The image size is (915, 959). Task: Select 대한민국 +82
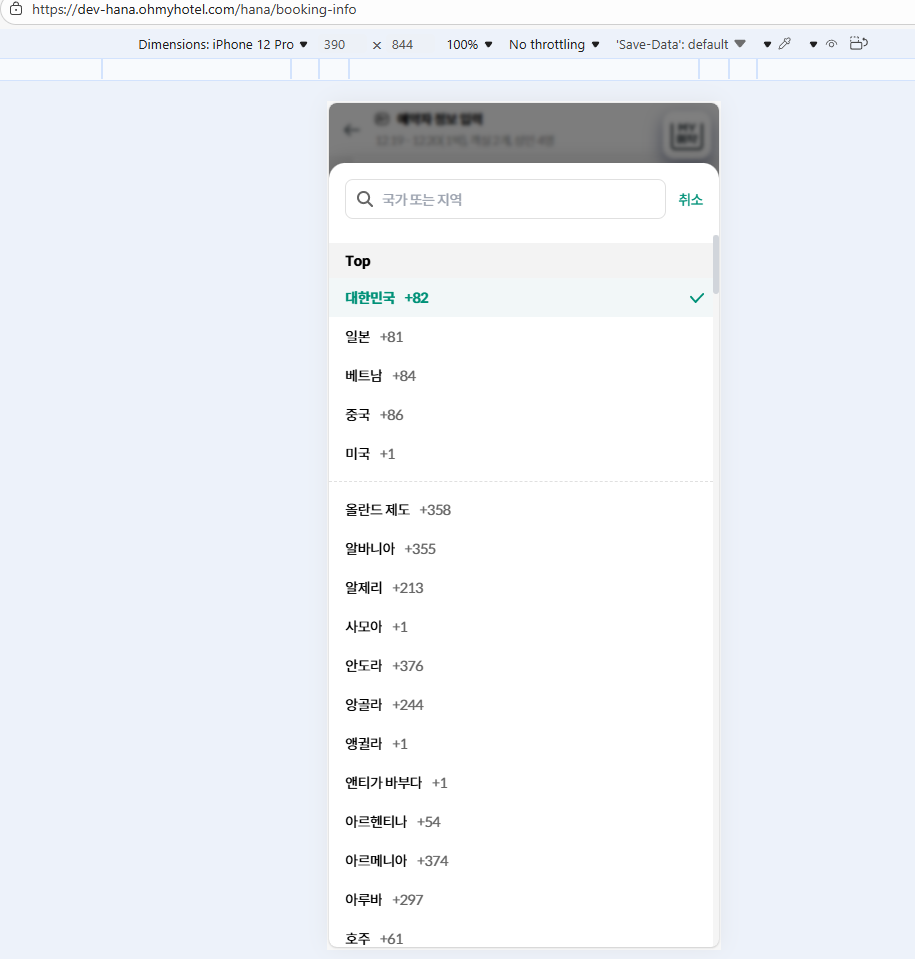click(x=521, y=298)
